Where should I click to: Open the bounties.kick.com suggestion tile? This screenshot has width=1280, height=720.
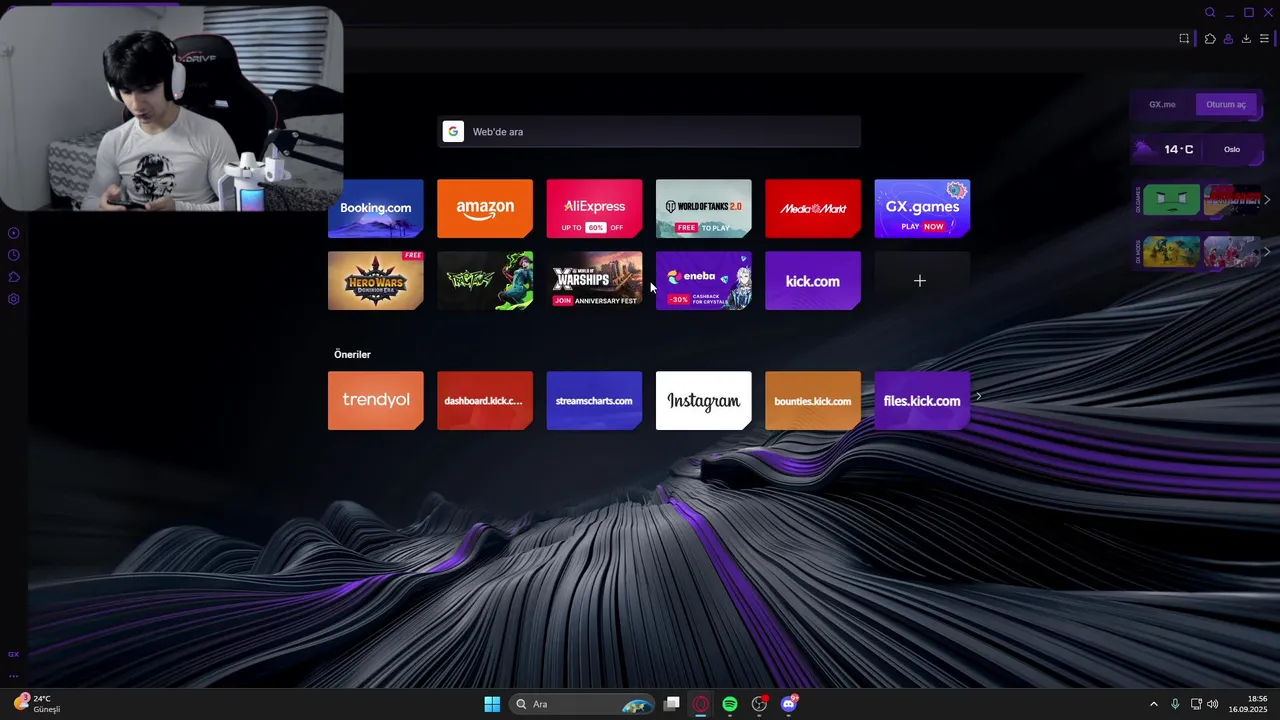coord(813,401)
